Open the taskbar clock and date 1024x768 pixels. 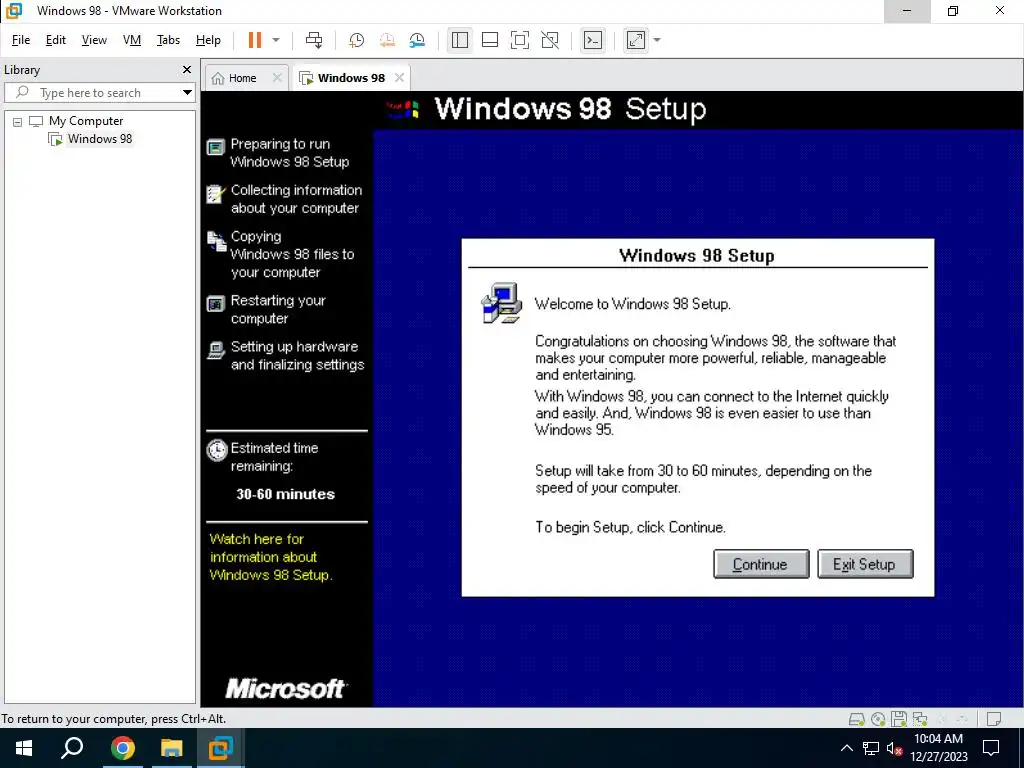(938, 748)
